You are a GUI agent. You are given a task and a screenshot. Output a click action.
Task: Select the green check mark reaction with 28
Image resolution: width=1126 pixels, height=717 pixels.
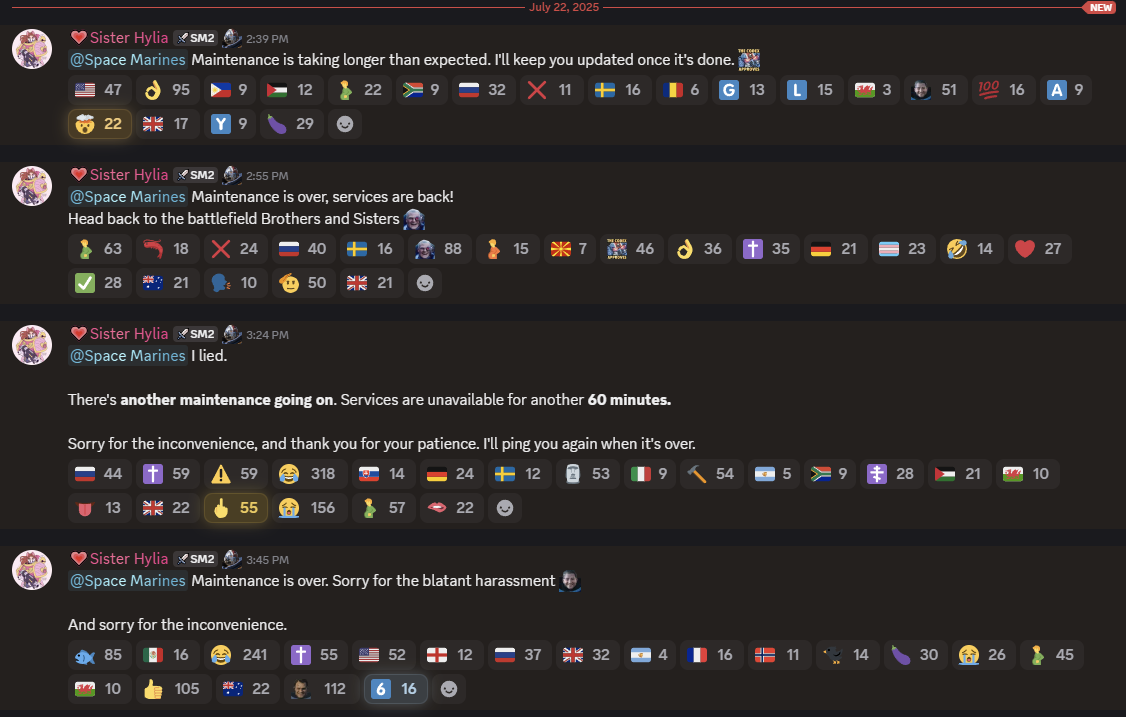coord(100,282)
